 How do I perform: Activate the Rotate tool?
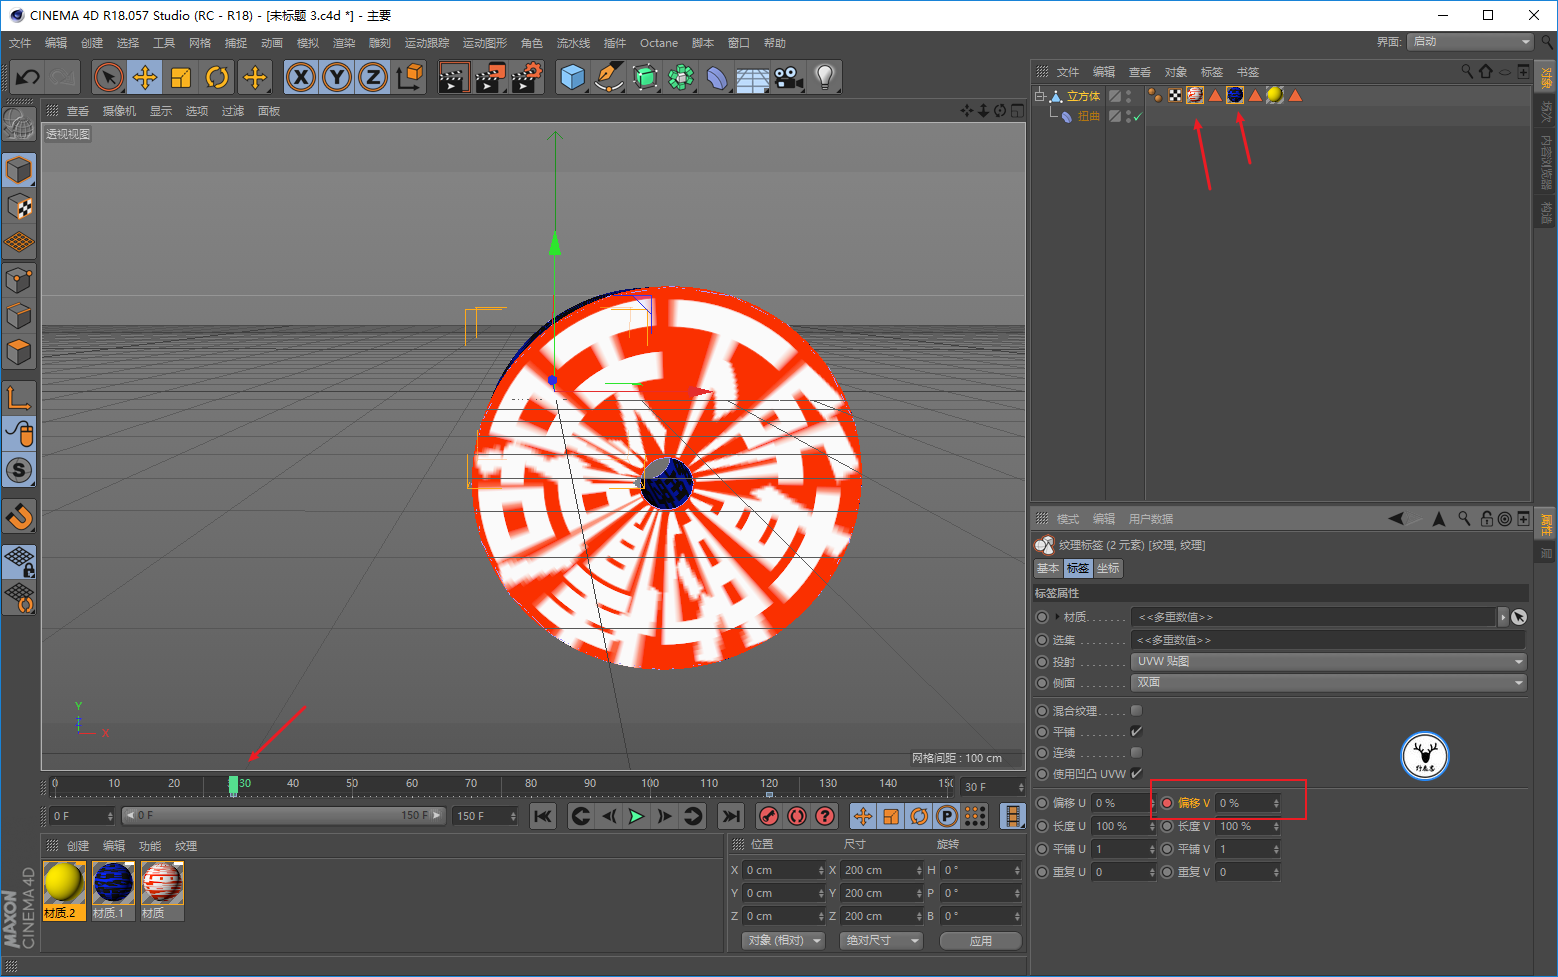pyautogui.click(x=217, y=77)
